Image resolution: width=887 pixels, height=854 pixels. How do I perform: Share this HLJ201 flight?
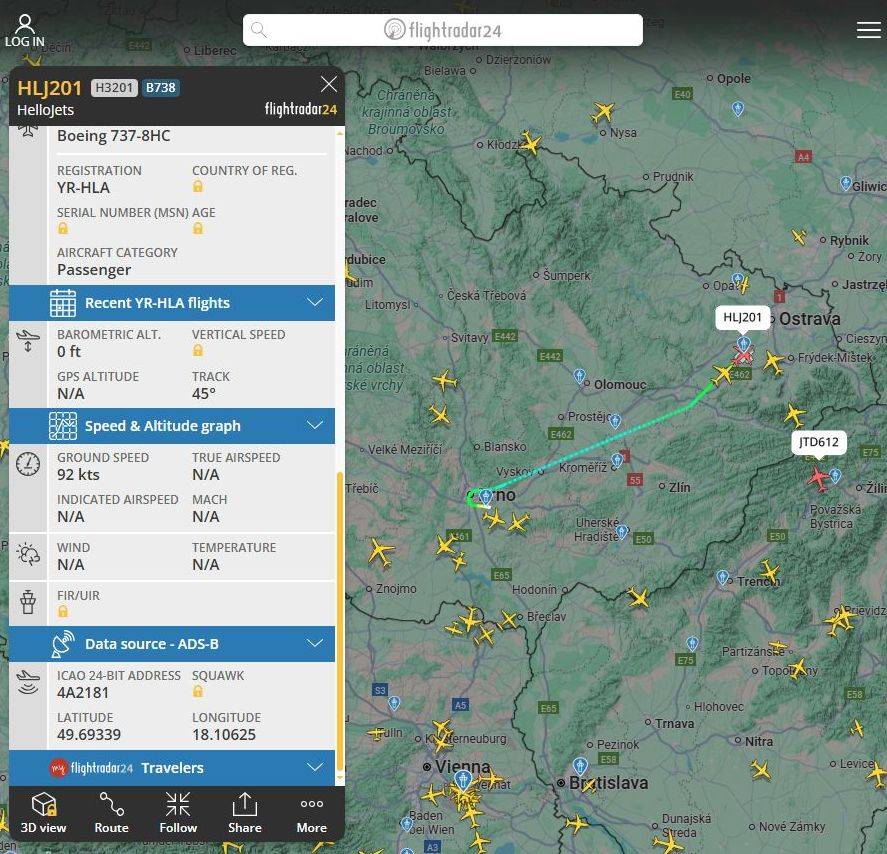click(x=244, y=812)
